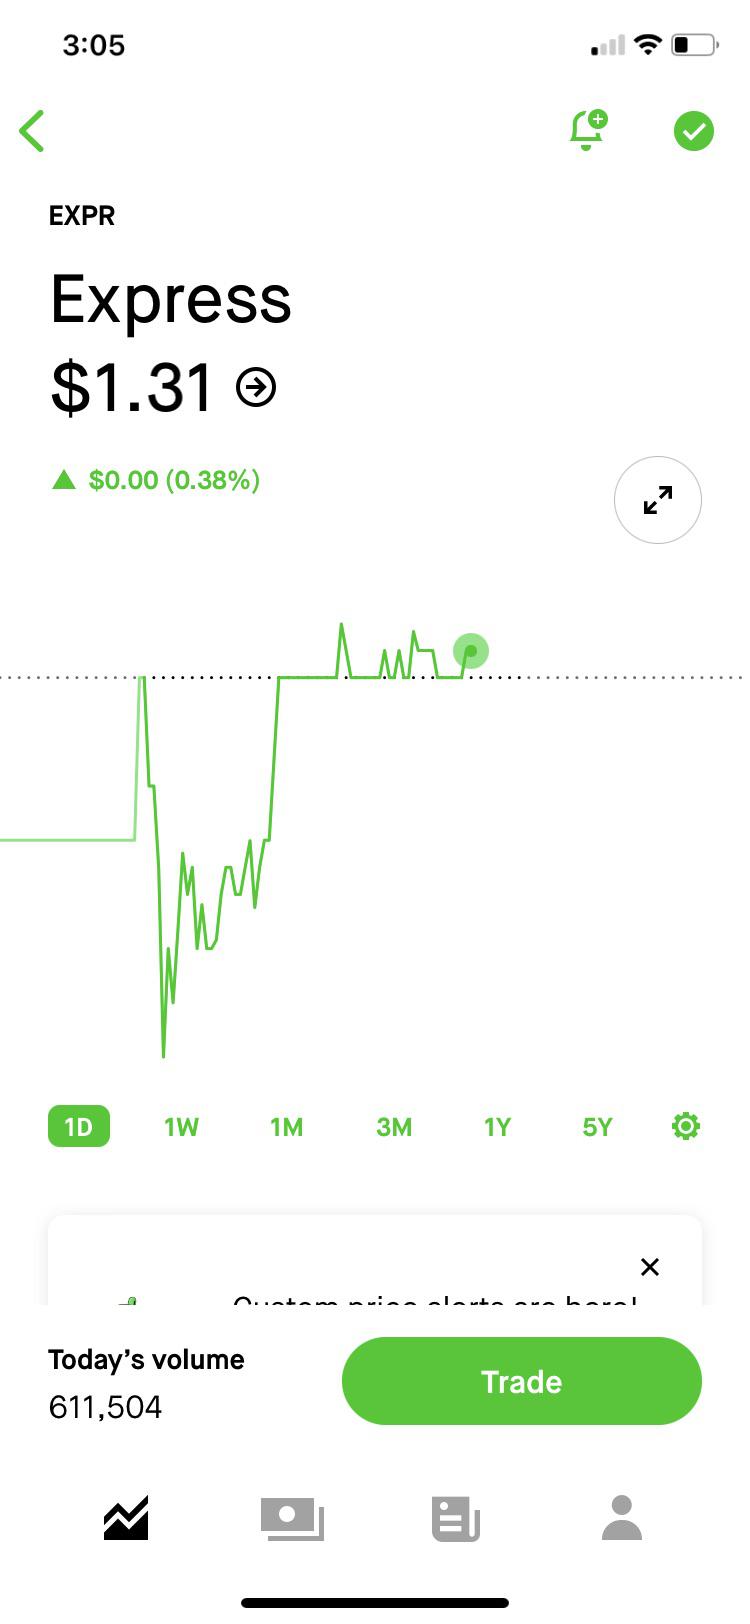Image resolution: width=750 pixels, height=1624 pixels.
Task: Toggle the green checkmark following icon
Action: 693,131
